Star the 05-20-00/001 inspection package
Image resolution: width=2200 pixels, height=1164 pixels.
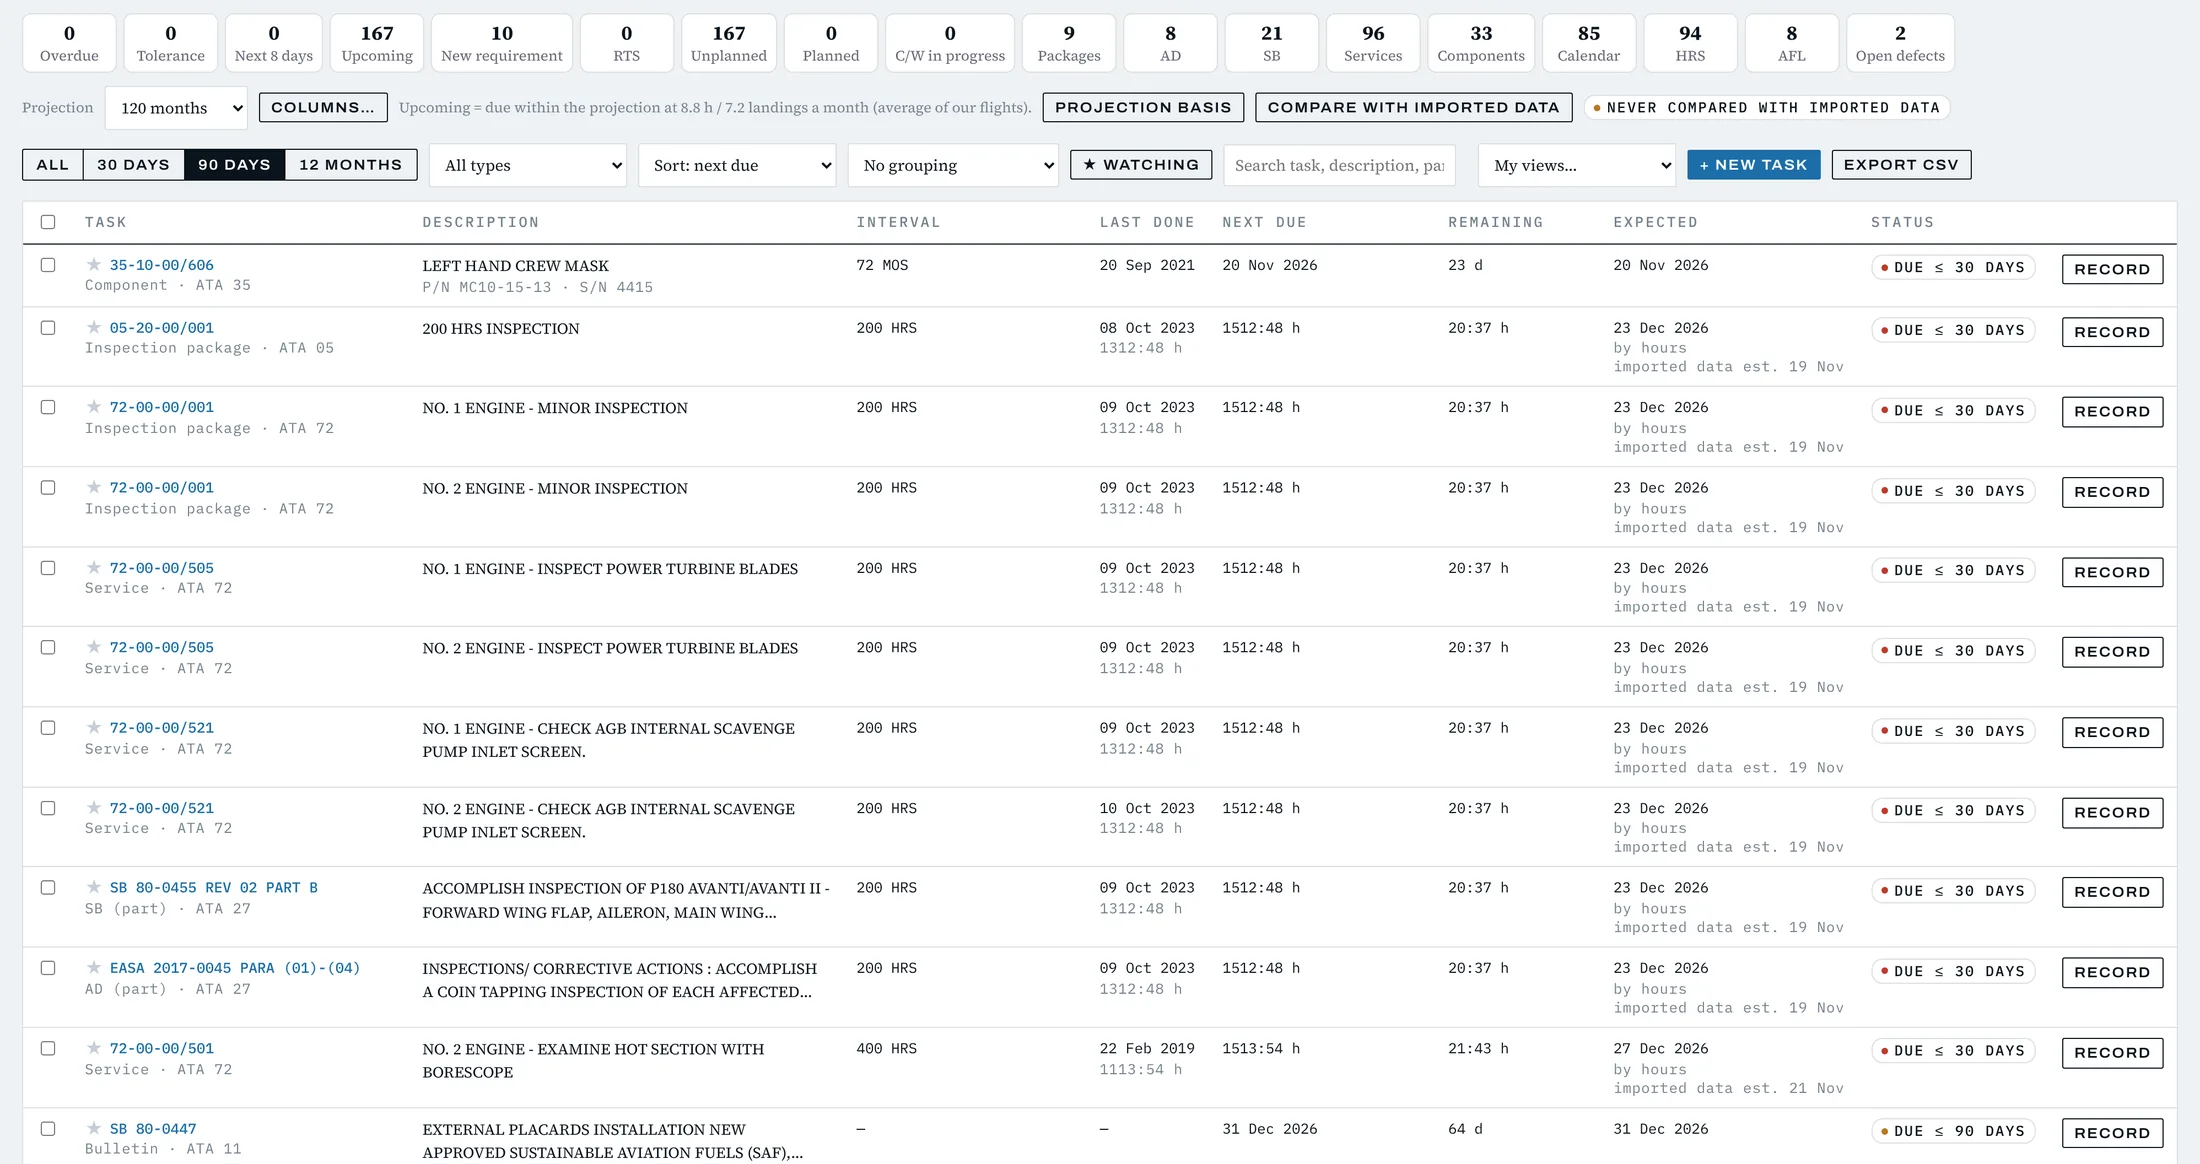tap(94, 328)
